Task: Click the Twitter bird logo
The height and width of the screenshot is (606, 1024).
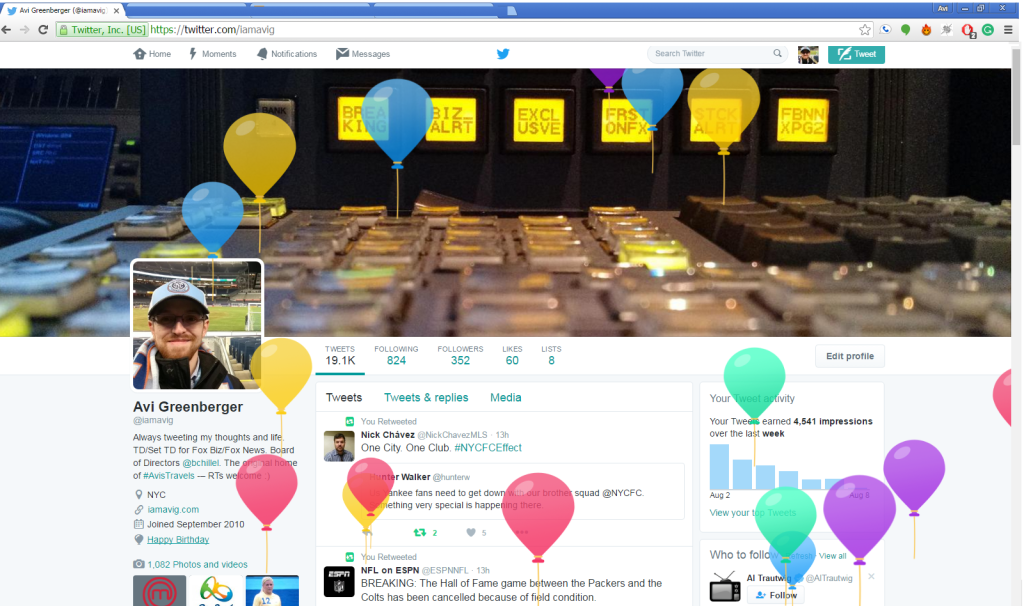Action: 502,54
